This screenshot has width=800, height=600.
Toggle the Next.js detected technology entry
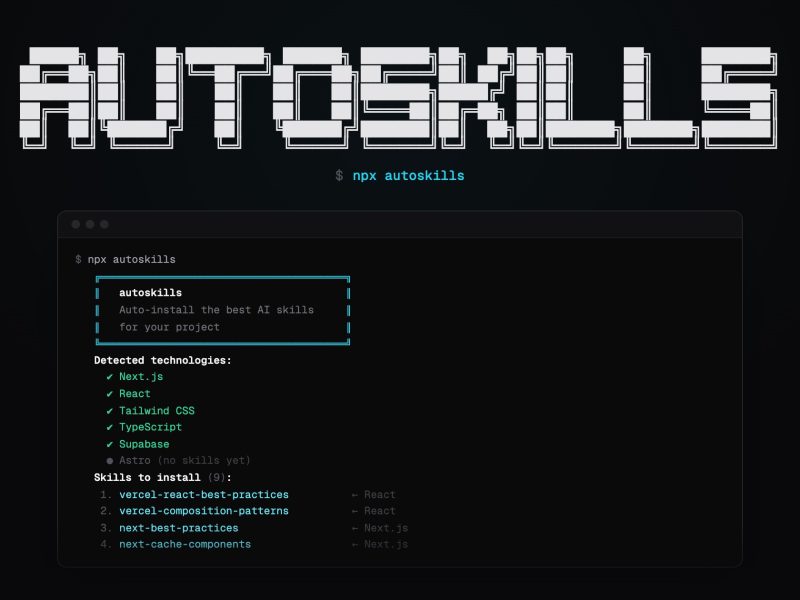click(142, 377)
